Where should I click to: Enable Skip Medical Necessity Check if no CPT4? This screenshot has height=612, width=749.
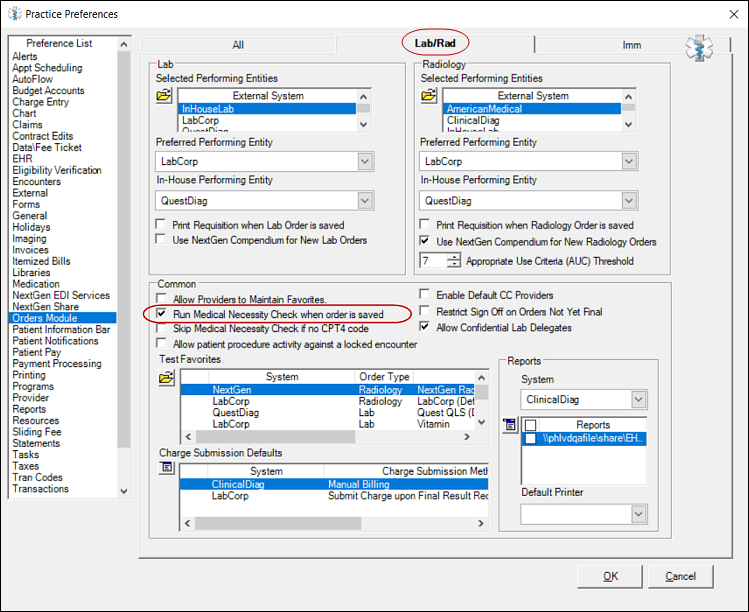tap(161, 328)
